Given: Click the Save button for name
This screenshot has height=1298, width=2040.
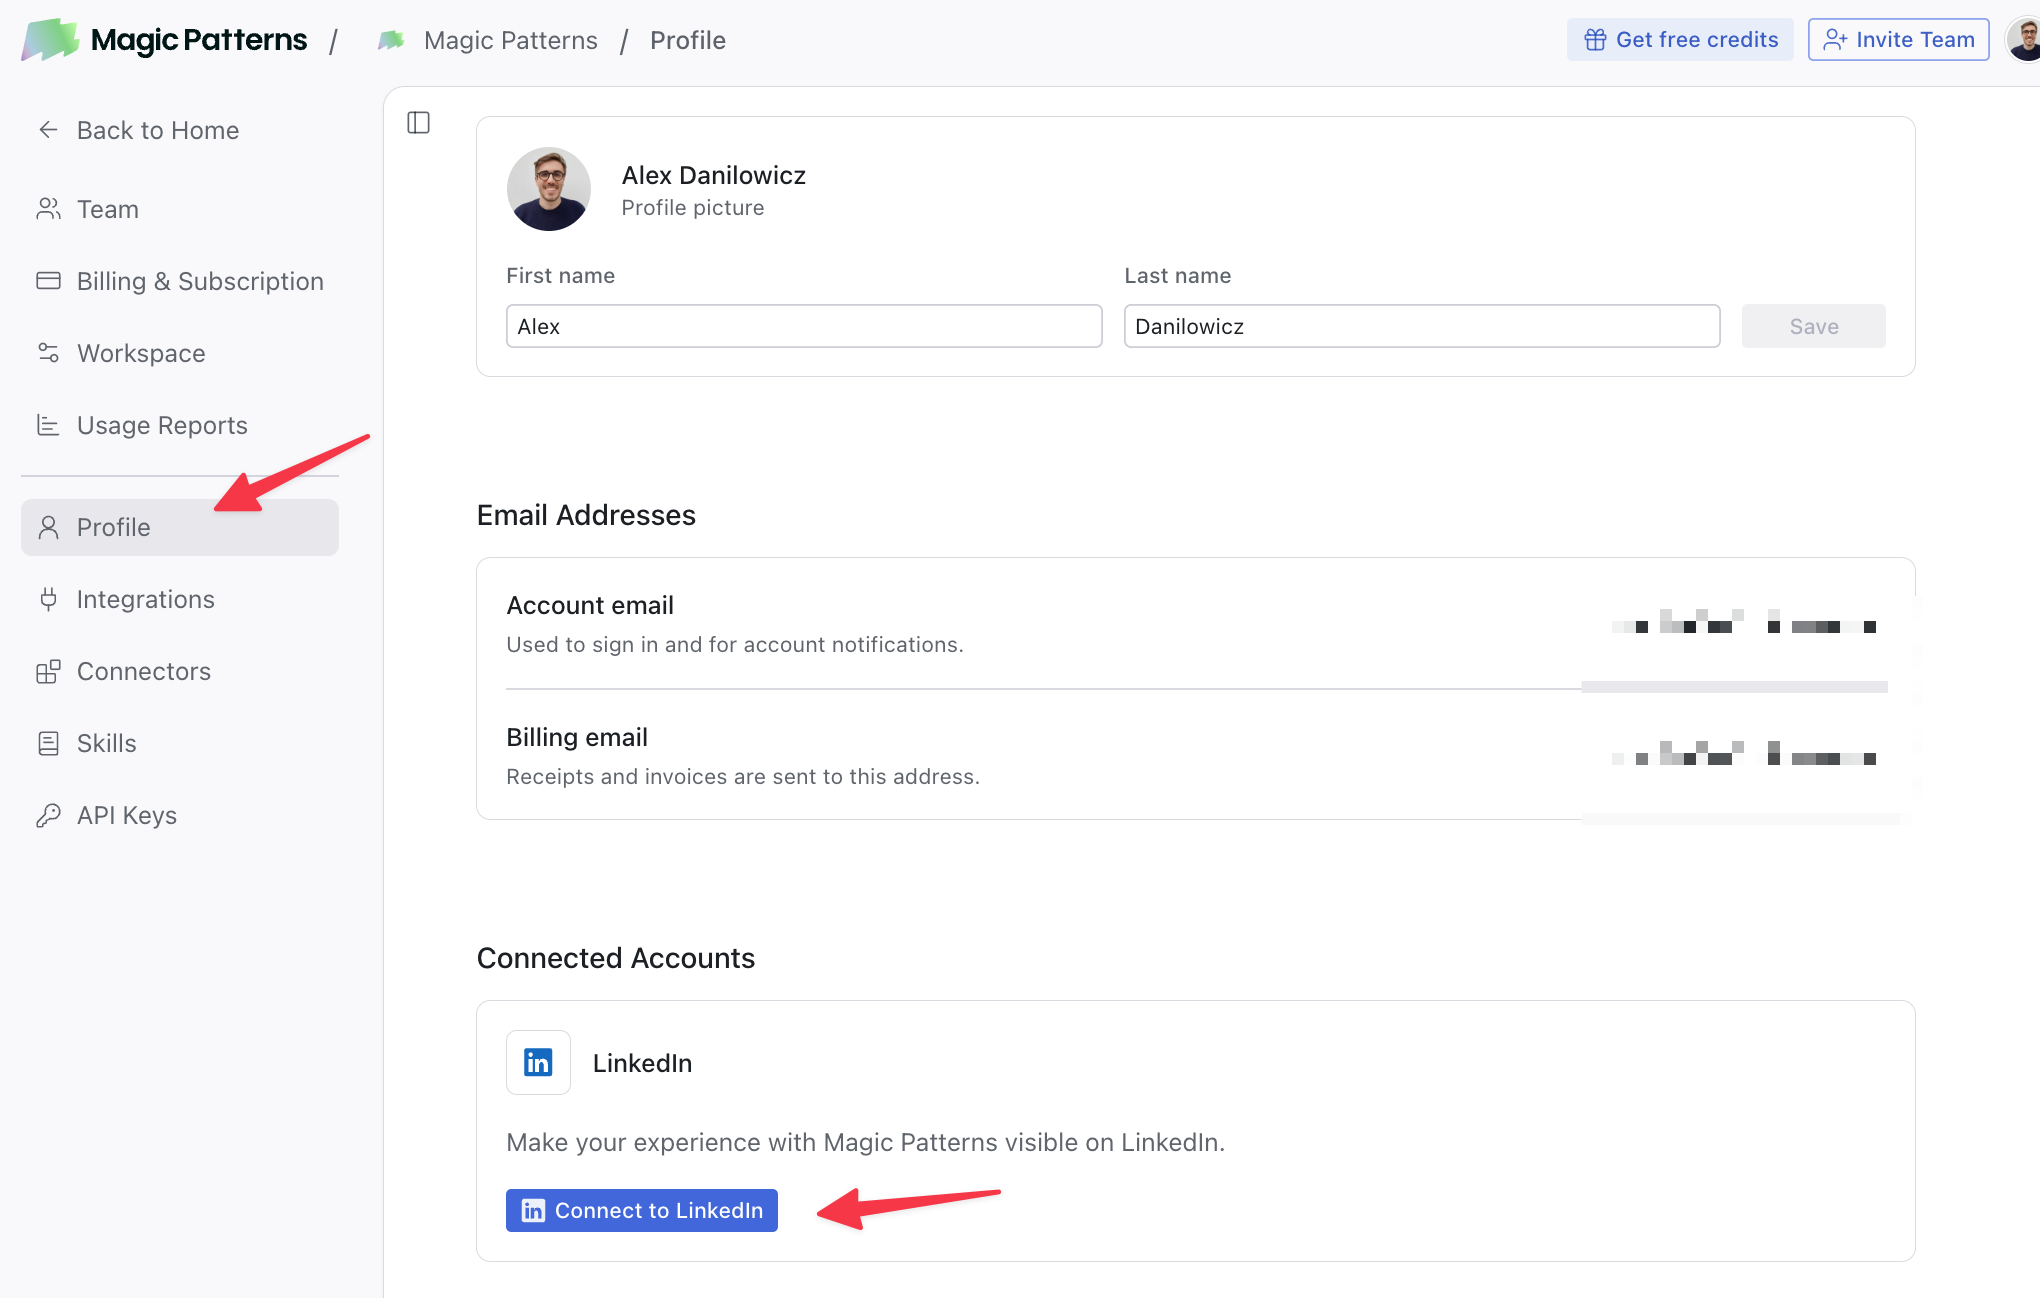Looking at the screenshot, I should [x=1813, y=326].
